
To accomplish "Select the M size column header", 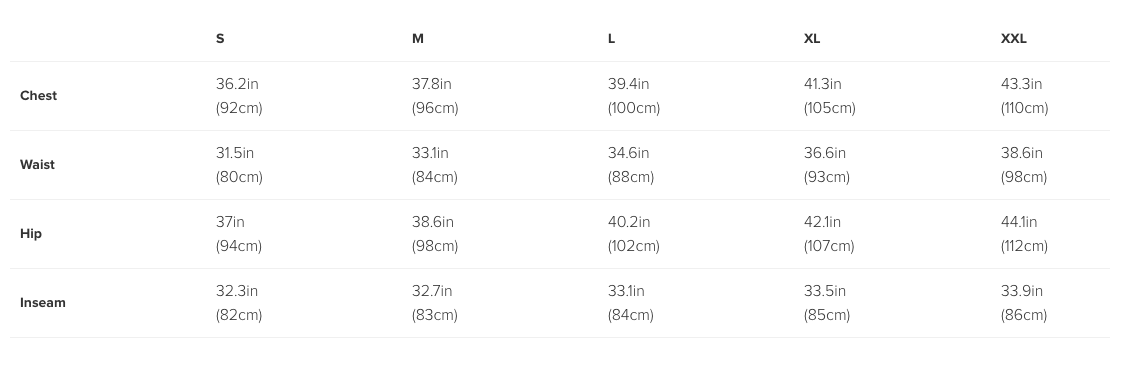I will [x=418, y=39].
